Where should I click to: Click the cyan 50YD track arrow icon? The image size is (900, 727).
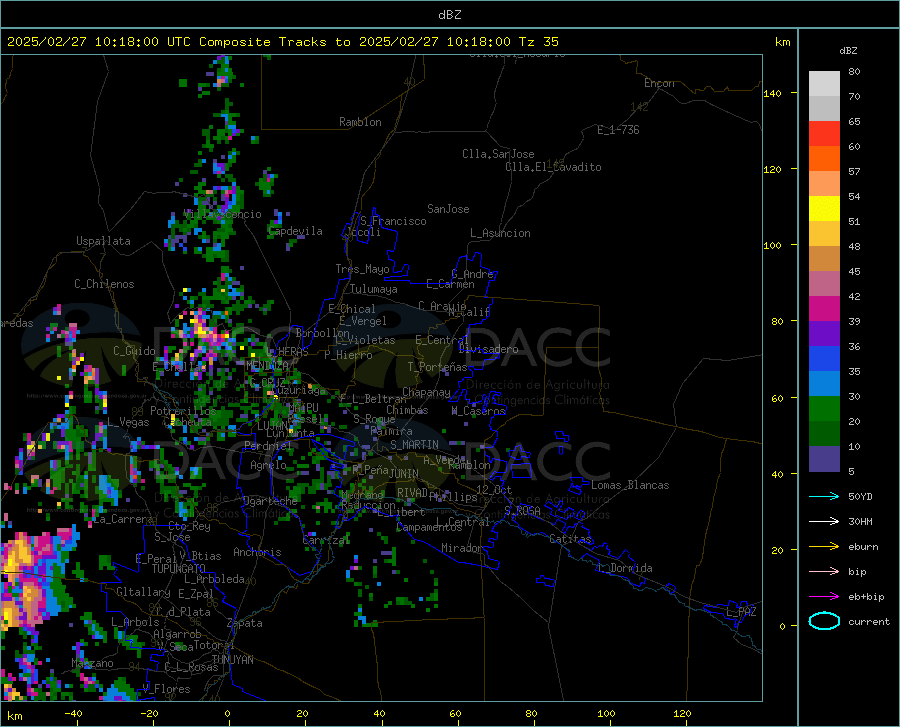[x=824, y=496]
